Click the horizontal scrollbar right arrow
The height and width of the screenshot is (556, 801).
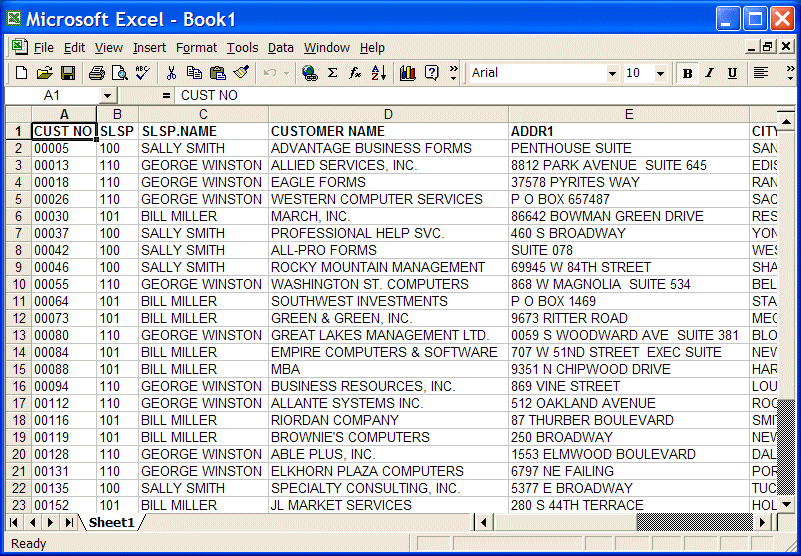coord(762,523)
